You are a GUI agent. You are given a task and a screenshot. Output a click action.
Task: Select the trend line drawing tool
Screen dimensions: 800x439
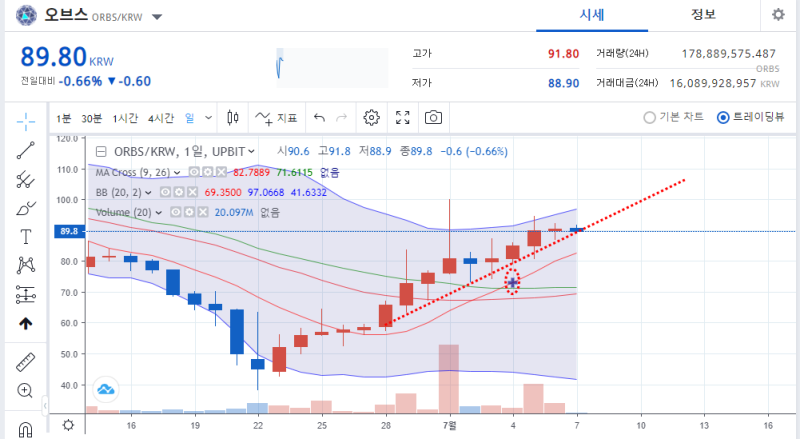coord(26,151)
